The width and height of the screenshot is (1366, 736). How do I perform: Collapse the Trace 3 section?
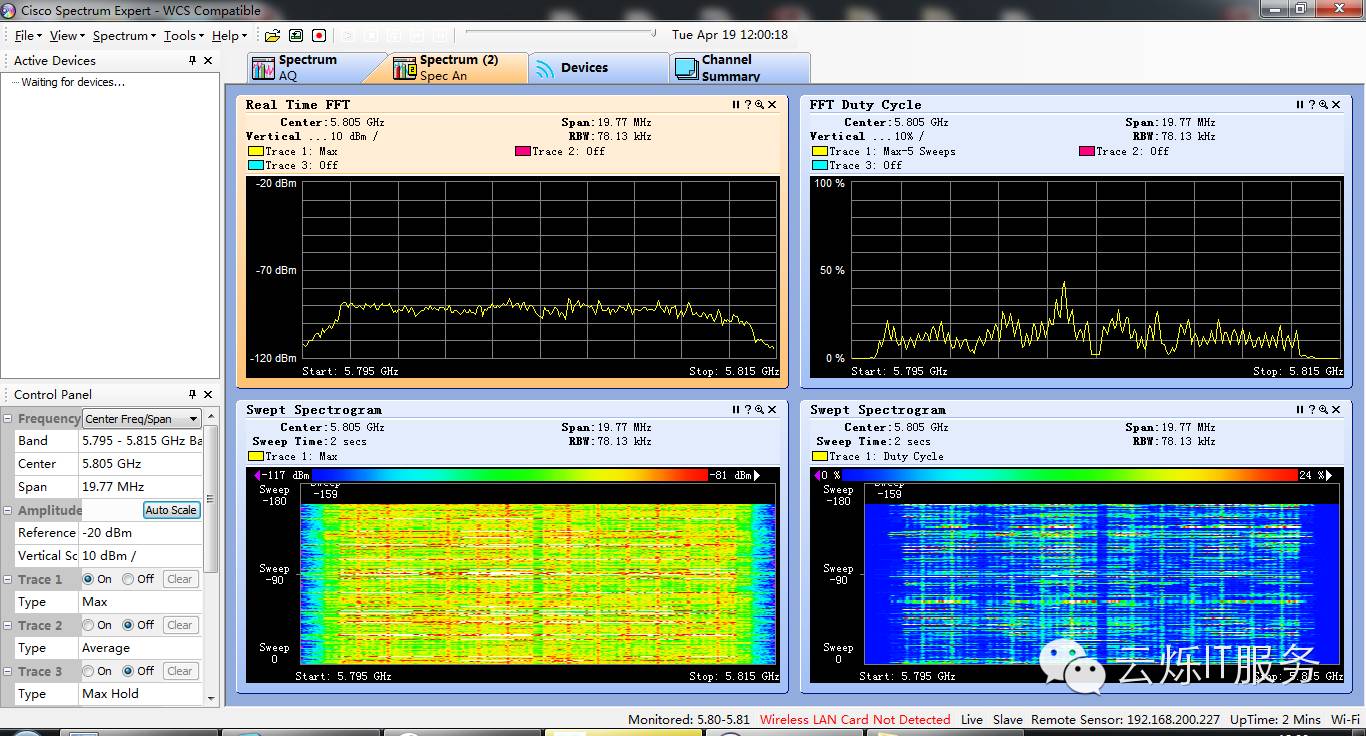coord(8,672)
